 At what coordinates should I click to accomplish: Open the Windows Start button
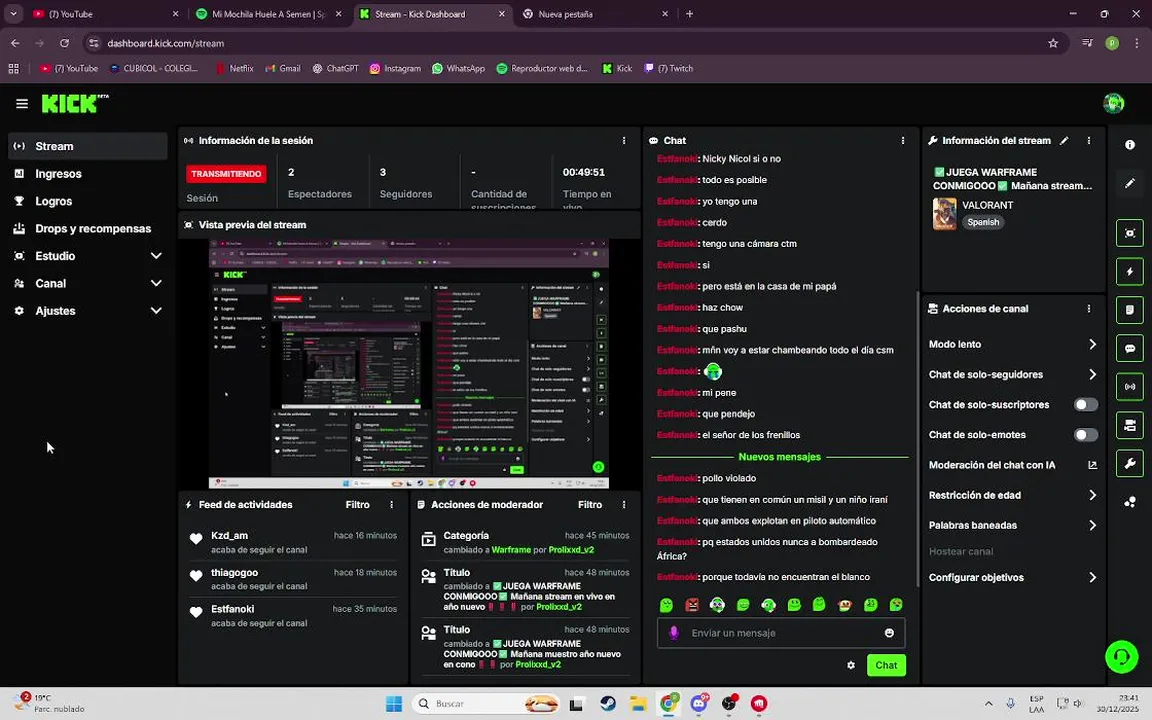[x=394, y=704]
